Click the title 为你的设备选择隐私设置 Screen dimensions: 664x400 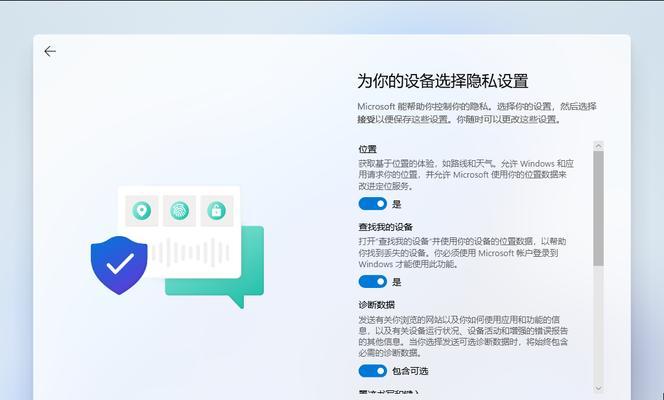click(x=443, y=81)
